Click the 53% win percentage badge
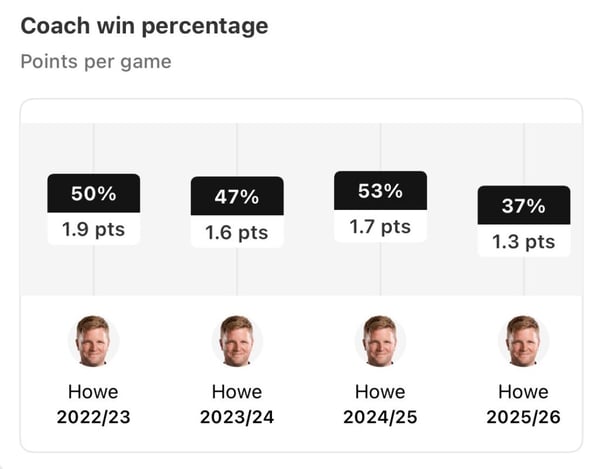This screenshot has height=469, width=600. [380, 191]
